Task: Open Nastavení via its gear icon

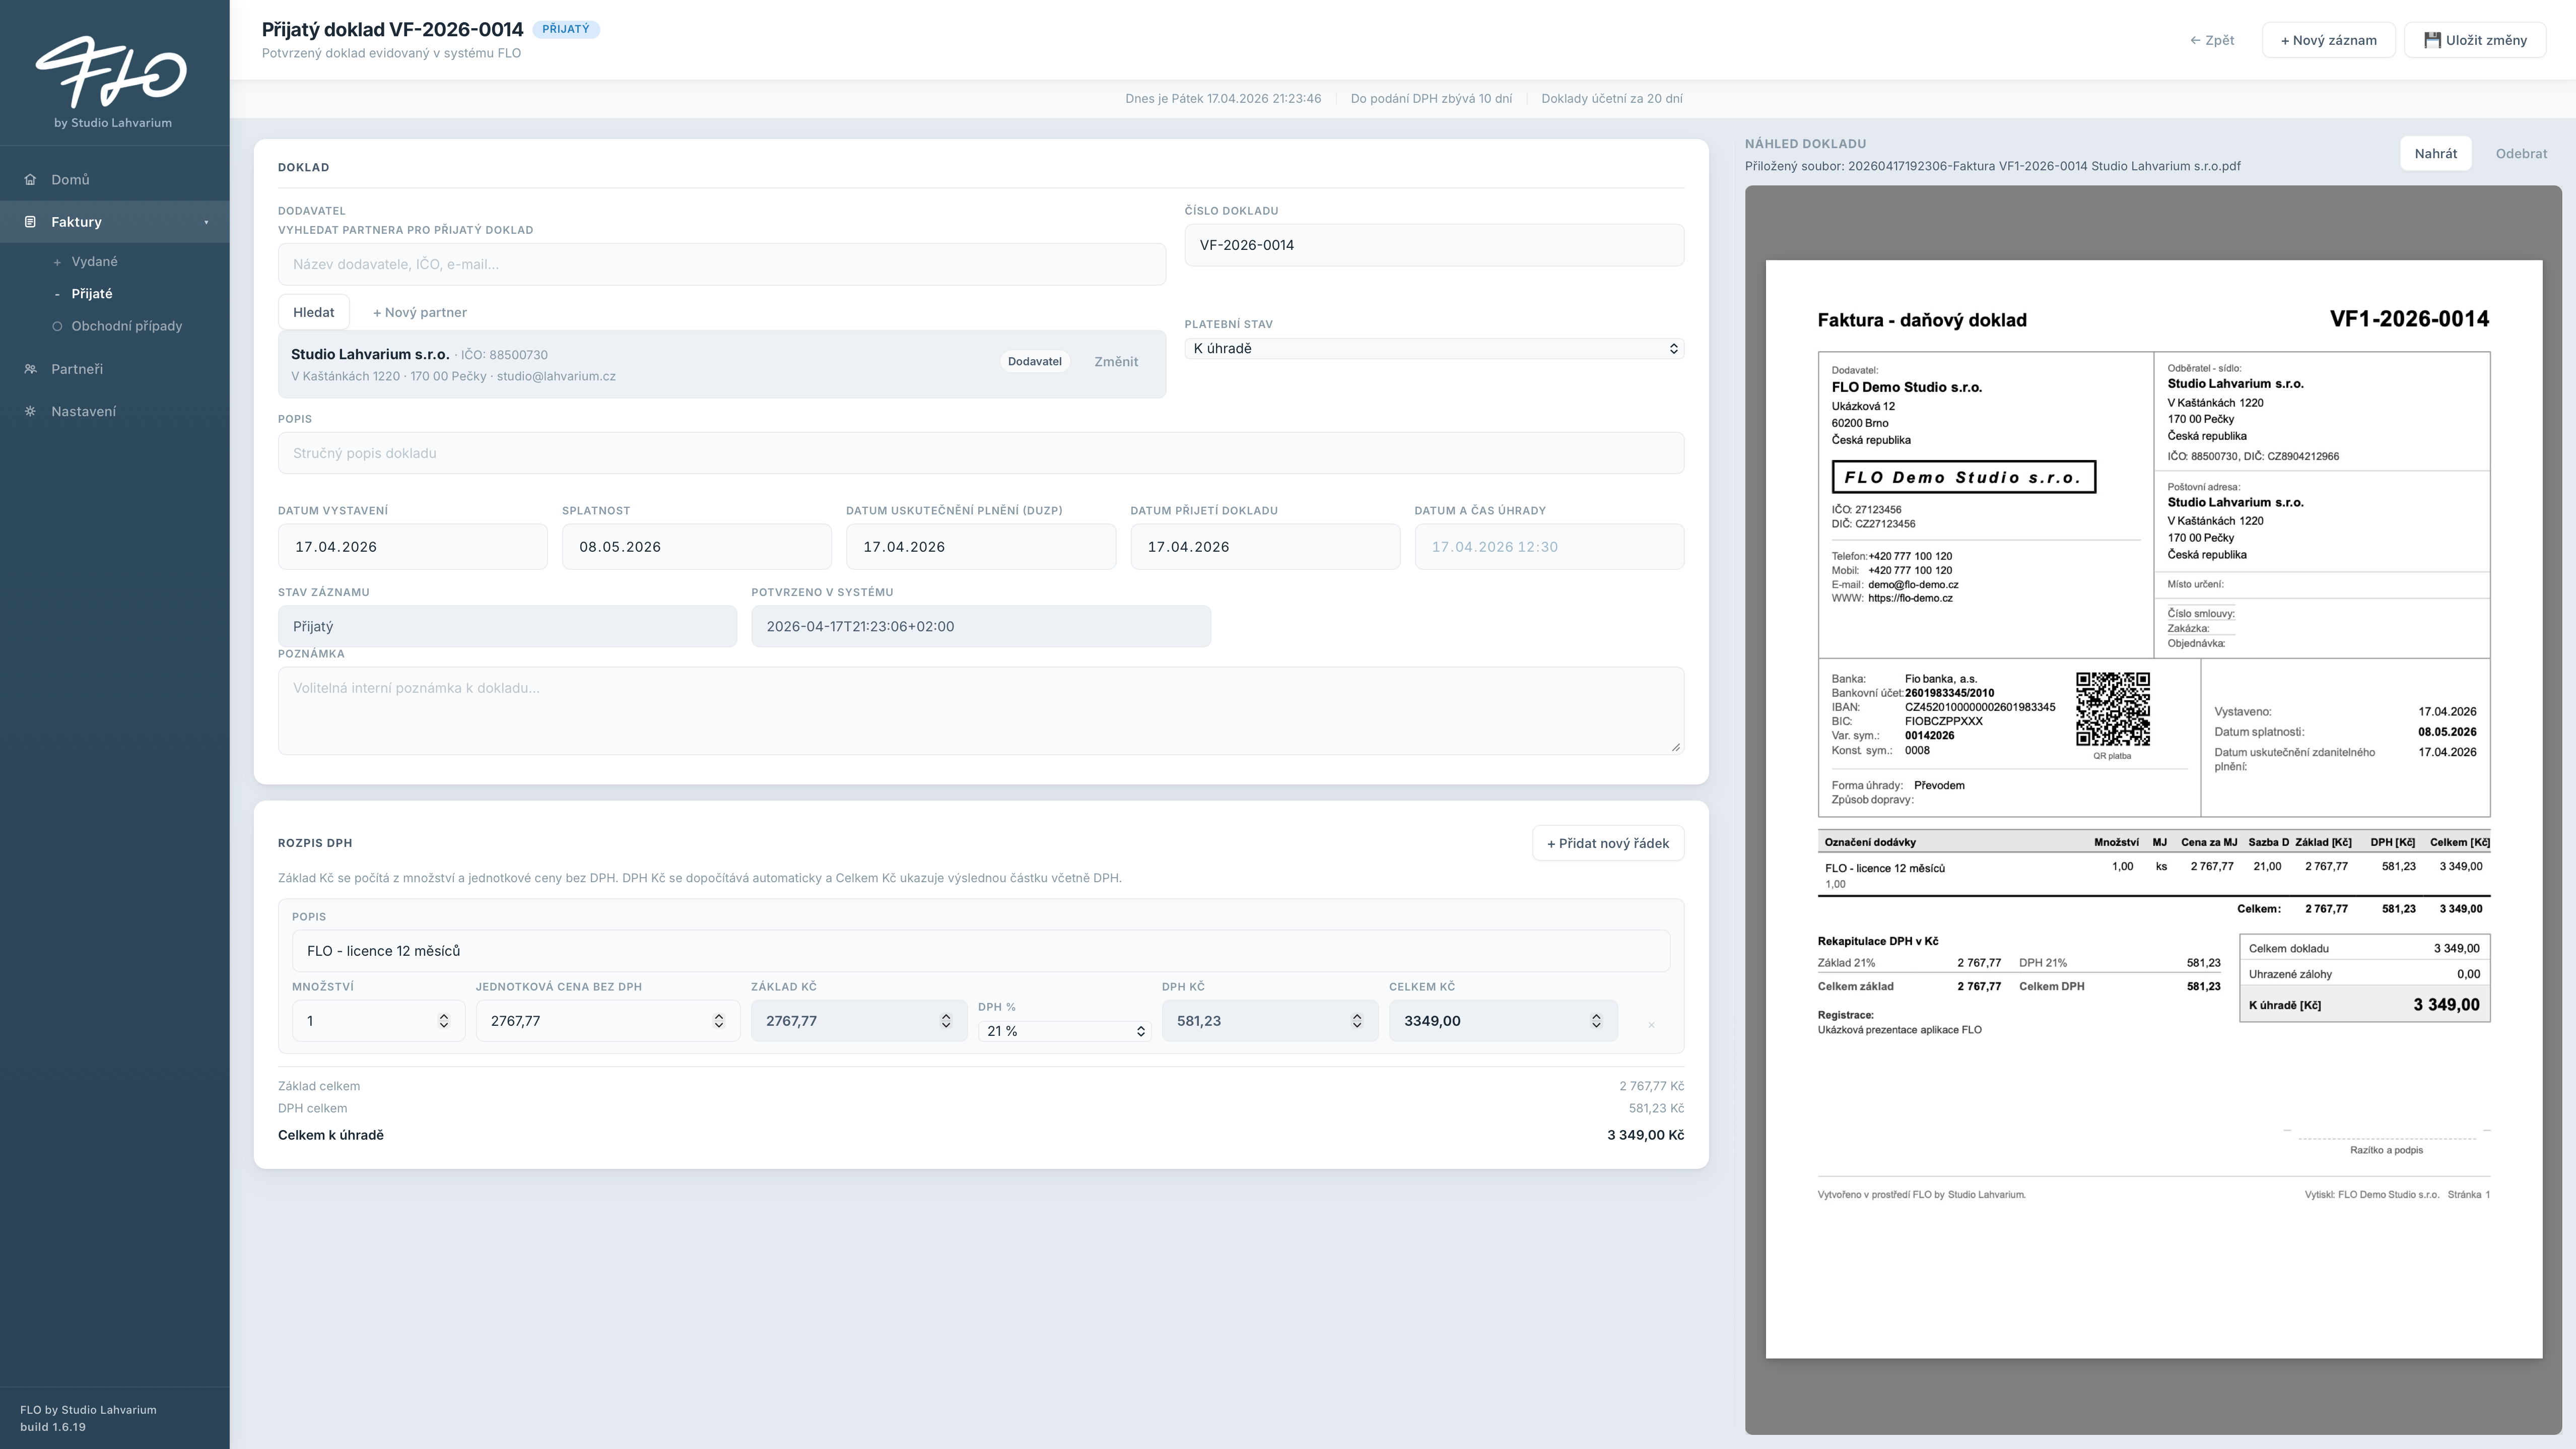Action: [x=30, y=411]
